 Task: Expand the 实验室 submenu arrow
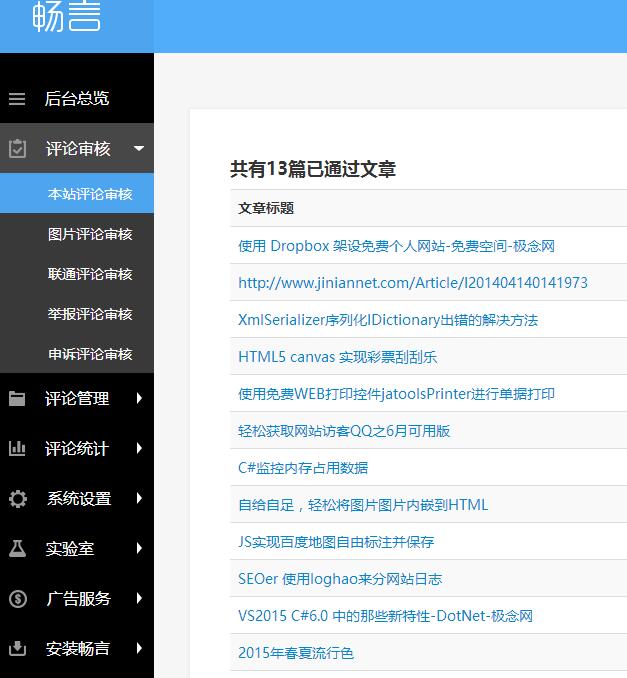(139, 548)
